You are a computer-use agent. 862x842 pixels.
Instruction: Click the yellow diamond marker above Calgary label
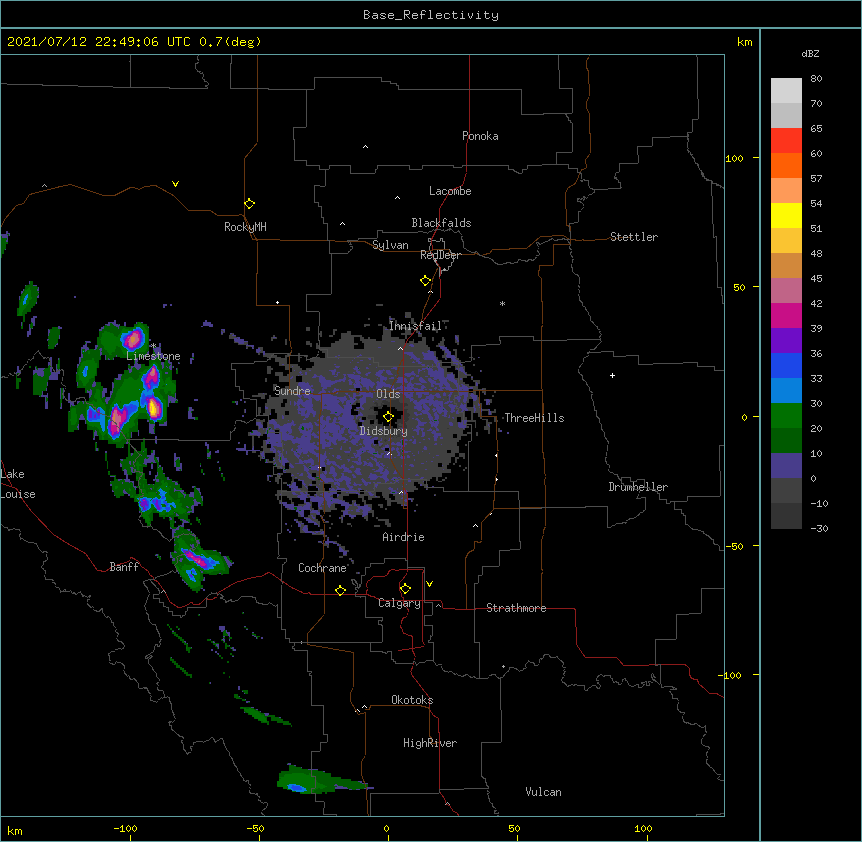tap(405, 589)
